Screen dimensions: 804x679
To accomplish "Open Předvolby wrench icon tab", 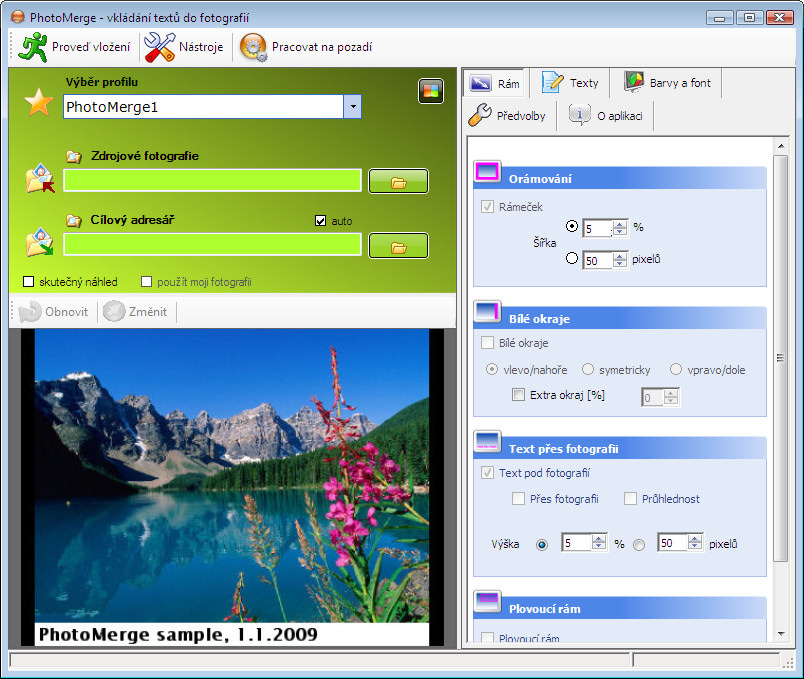I will pos(508,115).
